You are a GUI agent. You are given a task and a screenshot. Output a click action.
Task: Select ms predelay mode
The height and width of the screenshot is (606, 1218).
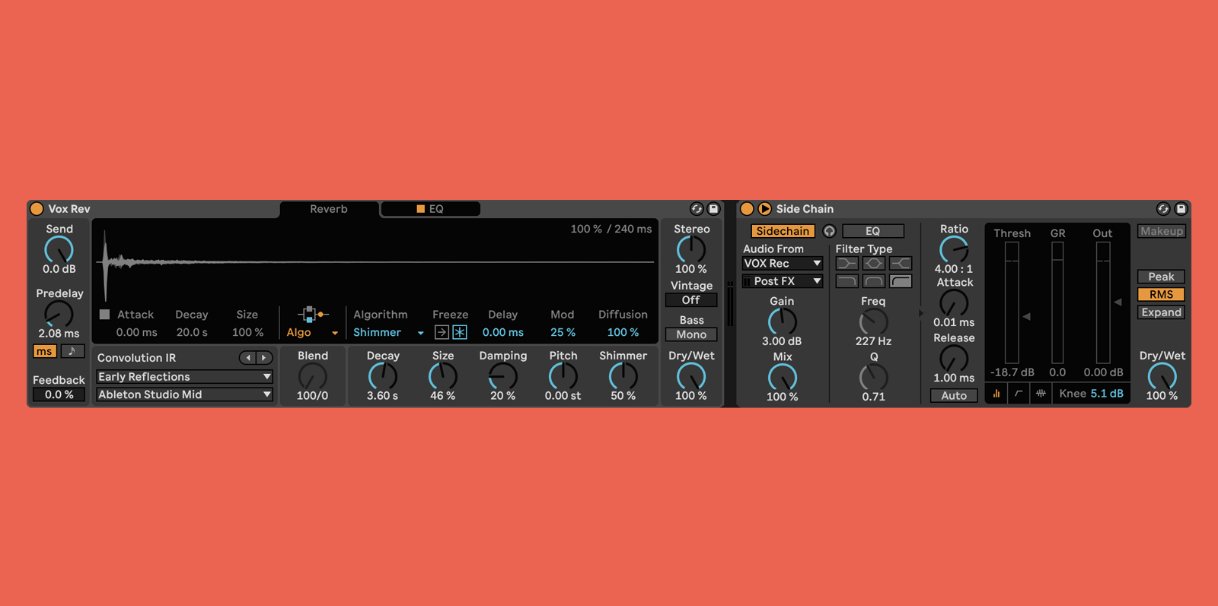tap(45, 351)
